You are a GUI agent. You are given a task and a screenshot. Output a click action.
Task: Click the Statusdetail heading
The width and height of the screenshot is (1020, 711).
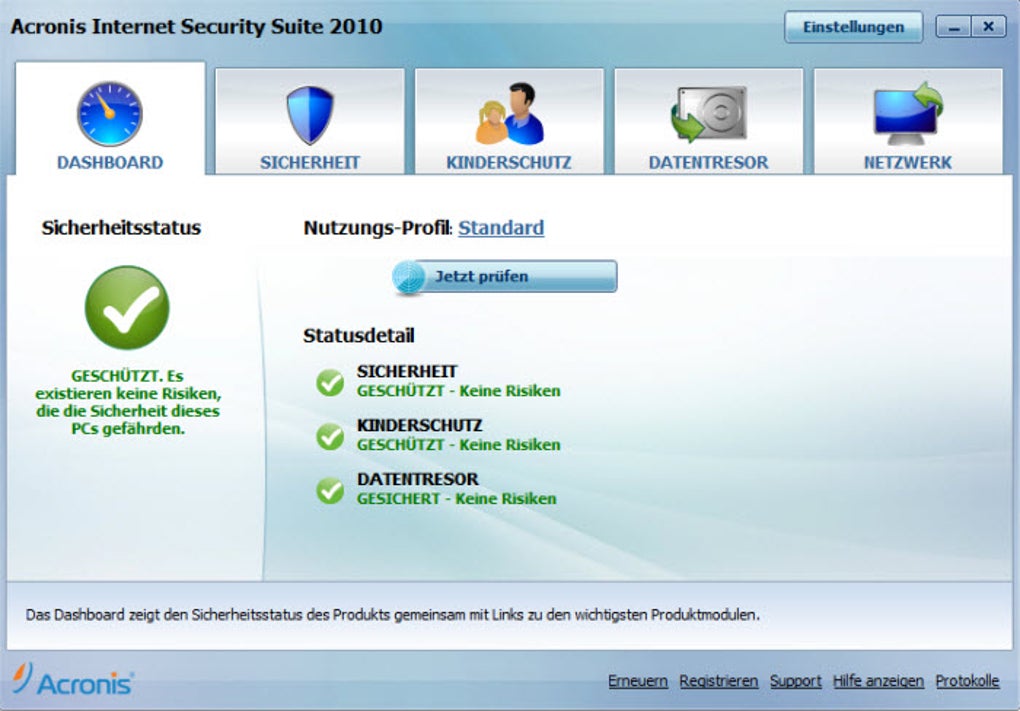[x=358, y=336]
